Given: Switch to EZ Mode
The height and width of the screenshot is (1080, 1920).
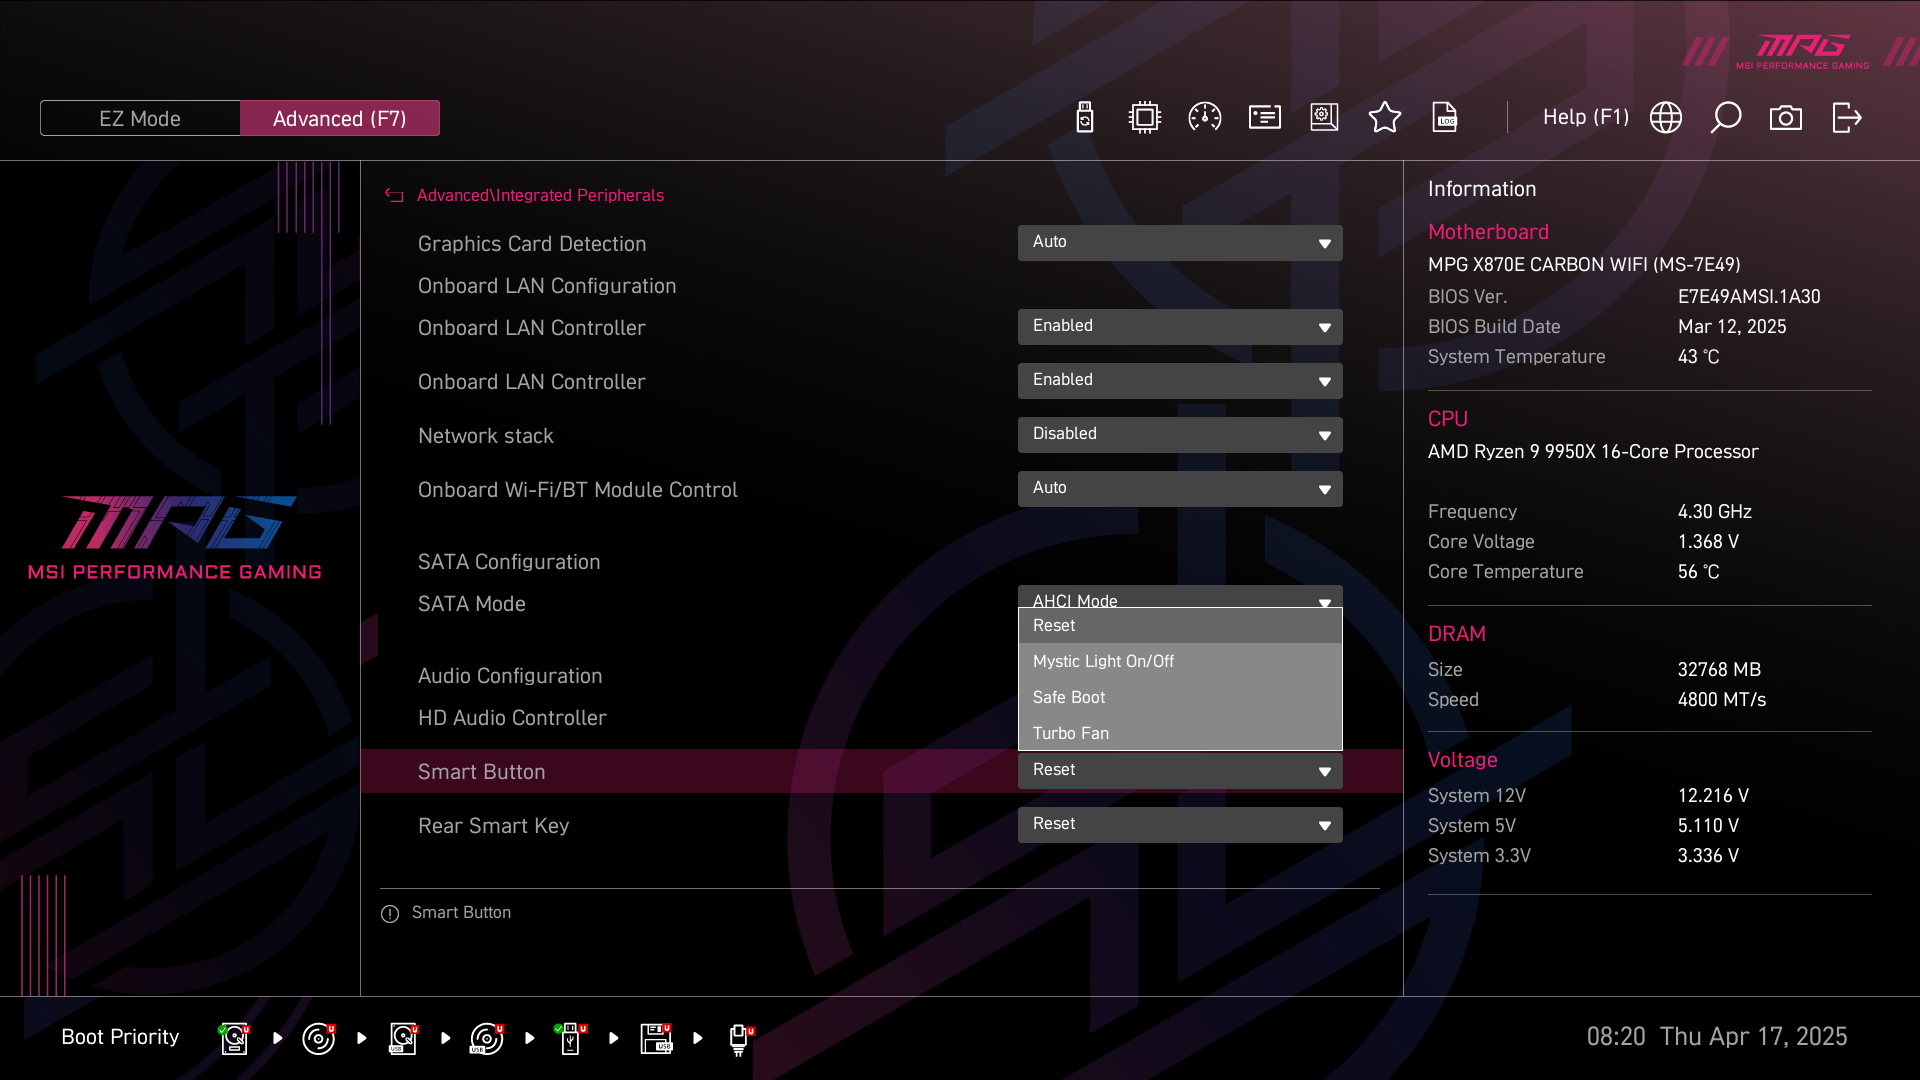Looking at the screenshot, I should coord(140,118).
